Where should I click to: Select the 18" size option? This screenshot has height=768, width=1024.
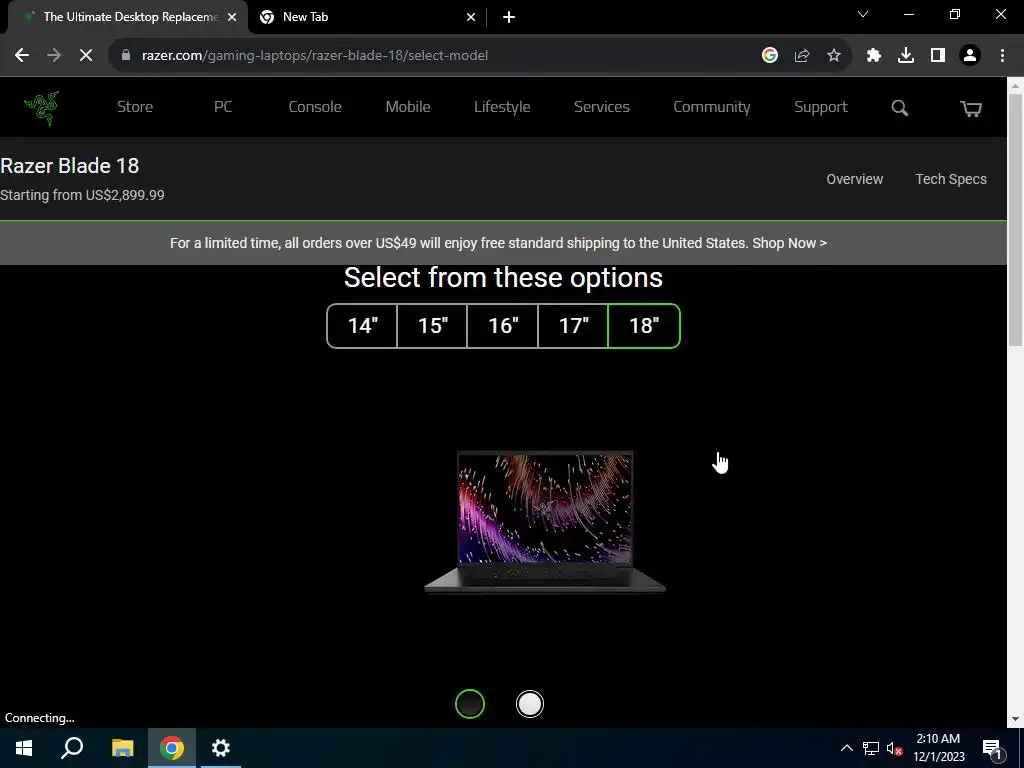pyautogui.click(x=644, y=325)
